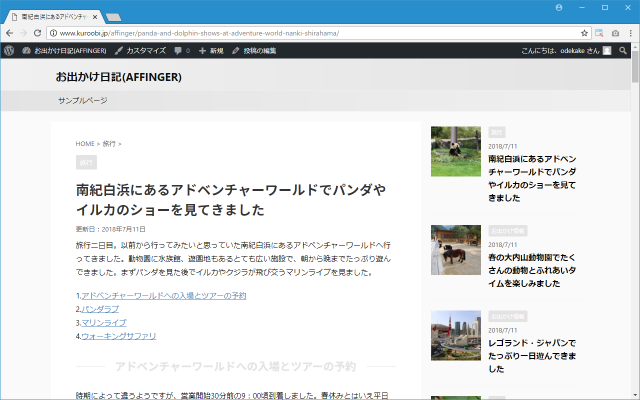
Task: Click the admin bar search magnifier
Action: click(622, 51)
